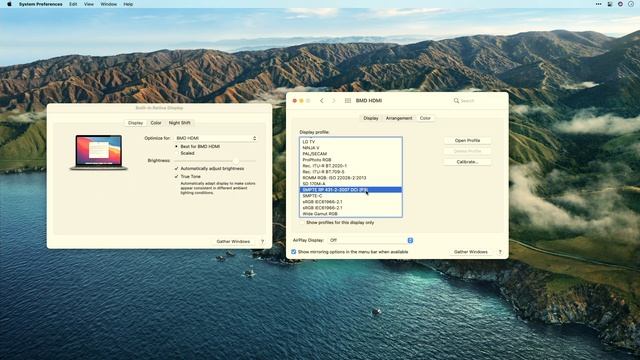This screenshot has height=360, width=640.
Task: Select SMPTE RP 431-2-2007 DCI (P3) profile
Action: tap(351, 190)
